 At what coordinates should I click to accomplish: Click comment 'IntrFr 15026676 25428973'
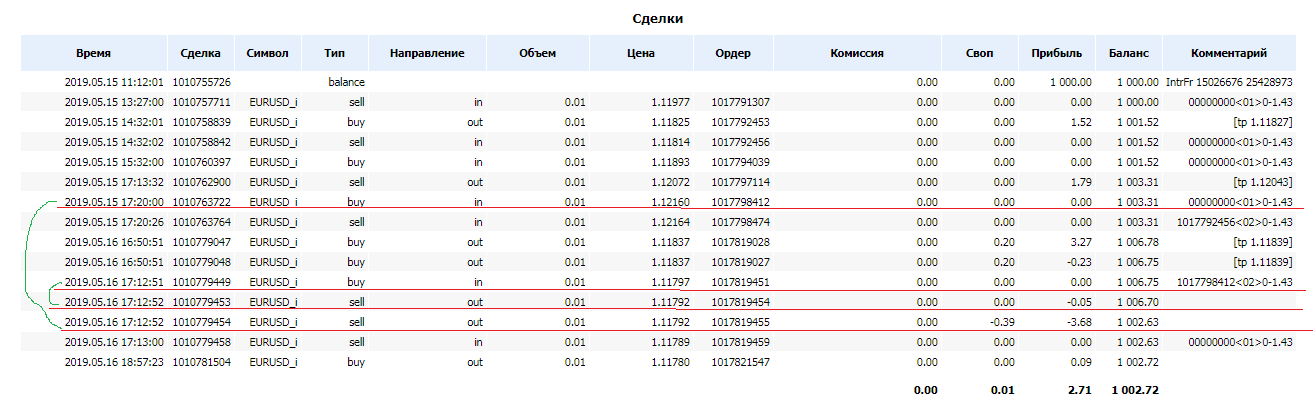pos(1230,80)
